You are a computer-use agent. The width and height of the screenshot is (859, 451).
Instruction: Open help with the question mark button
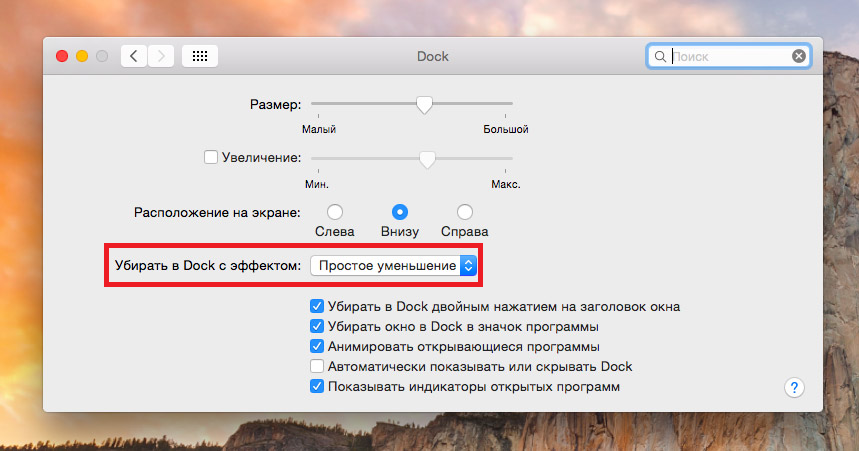tap(794, 387)
